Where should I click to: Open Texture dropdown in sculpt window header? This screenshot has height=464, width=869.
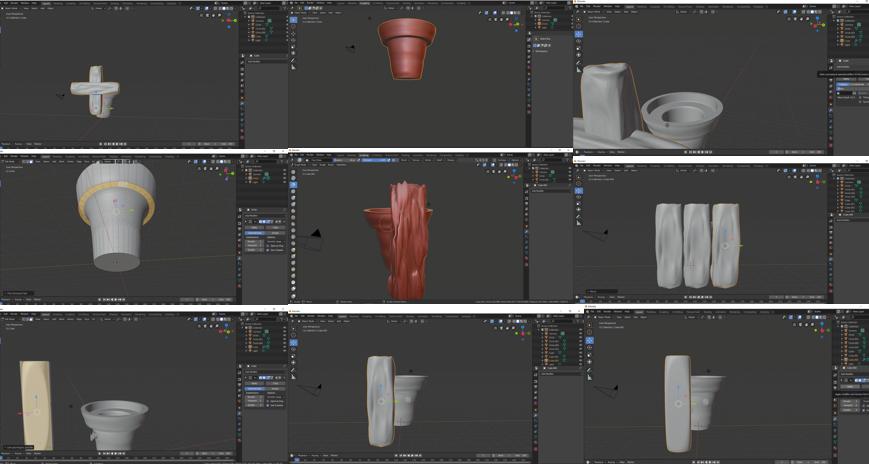coord(417,160)
